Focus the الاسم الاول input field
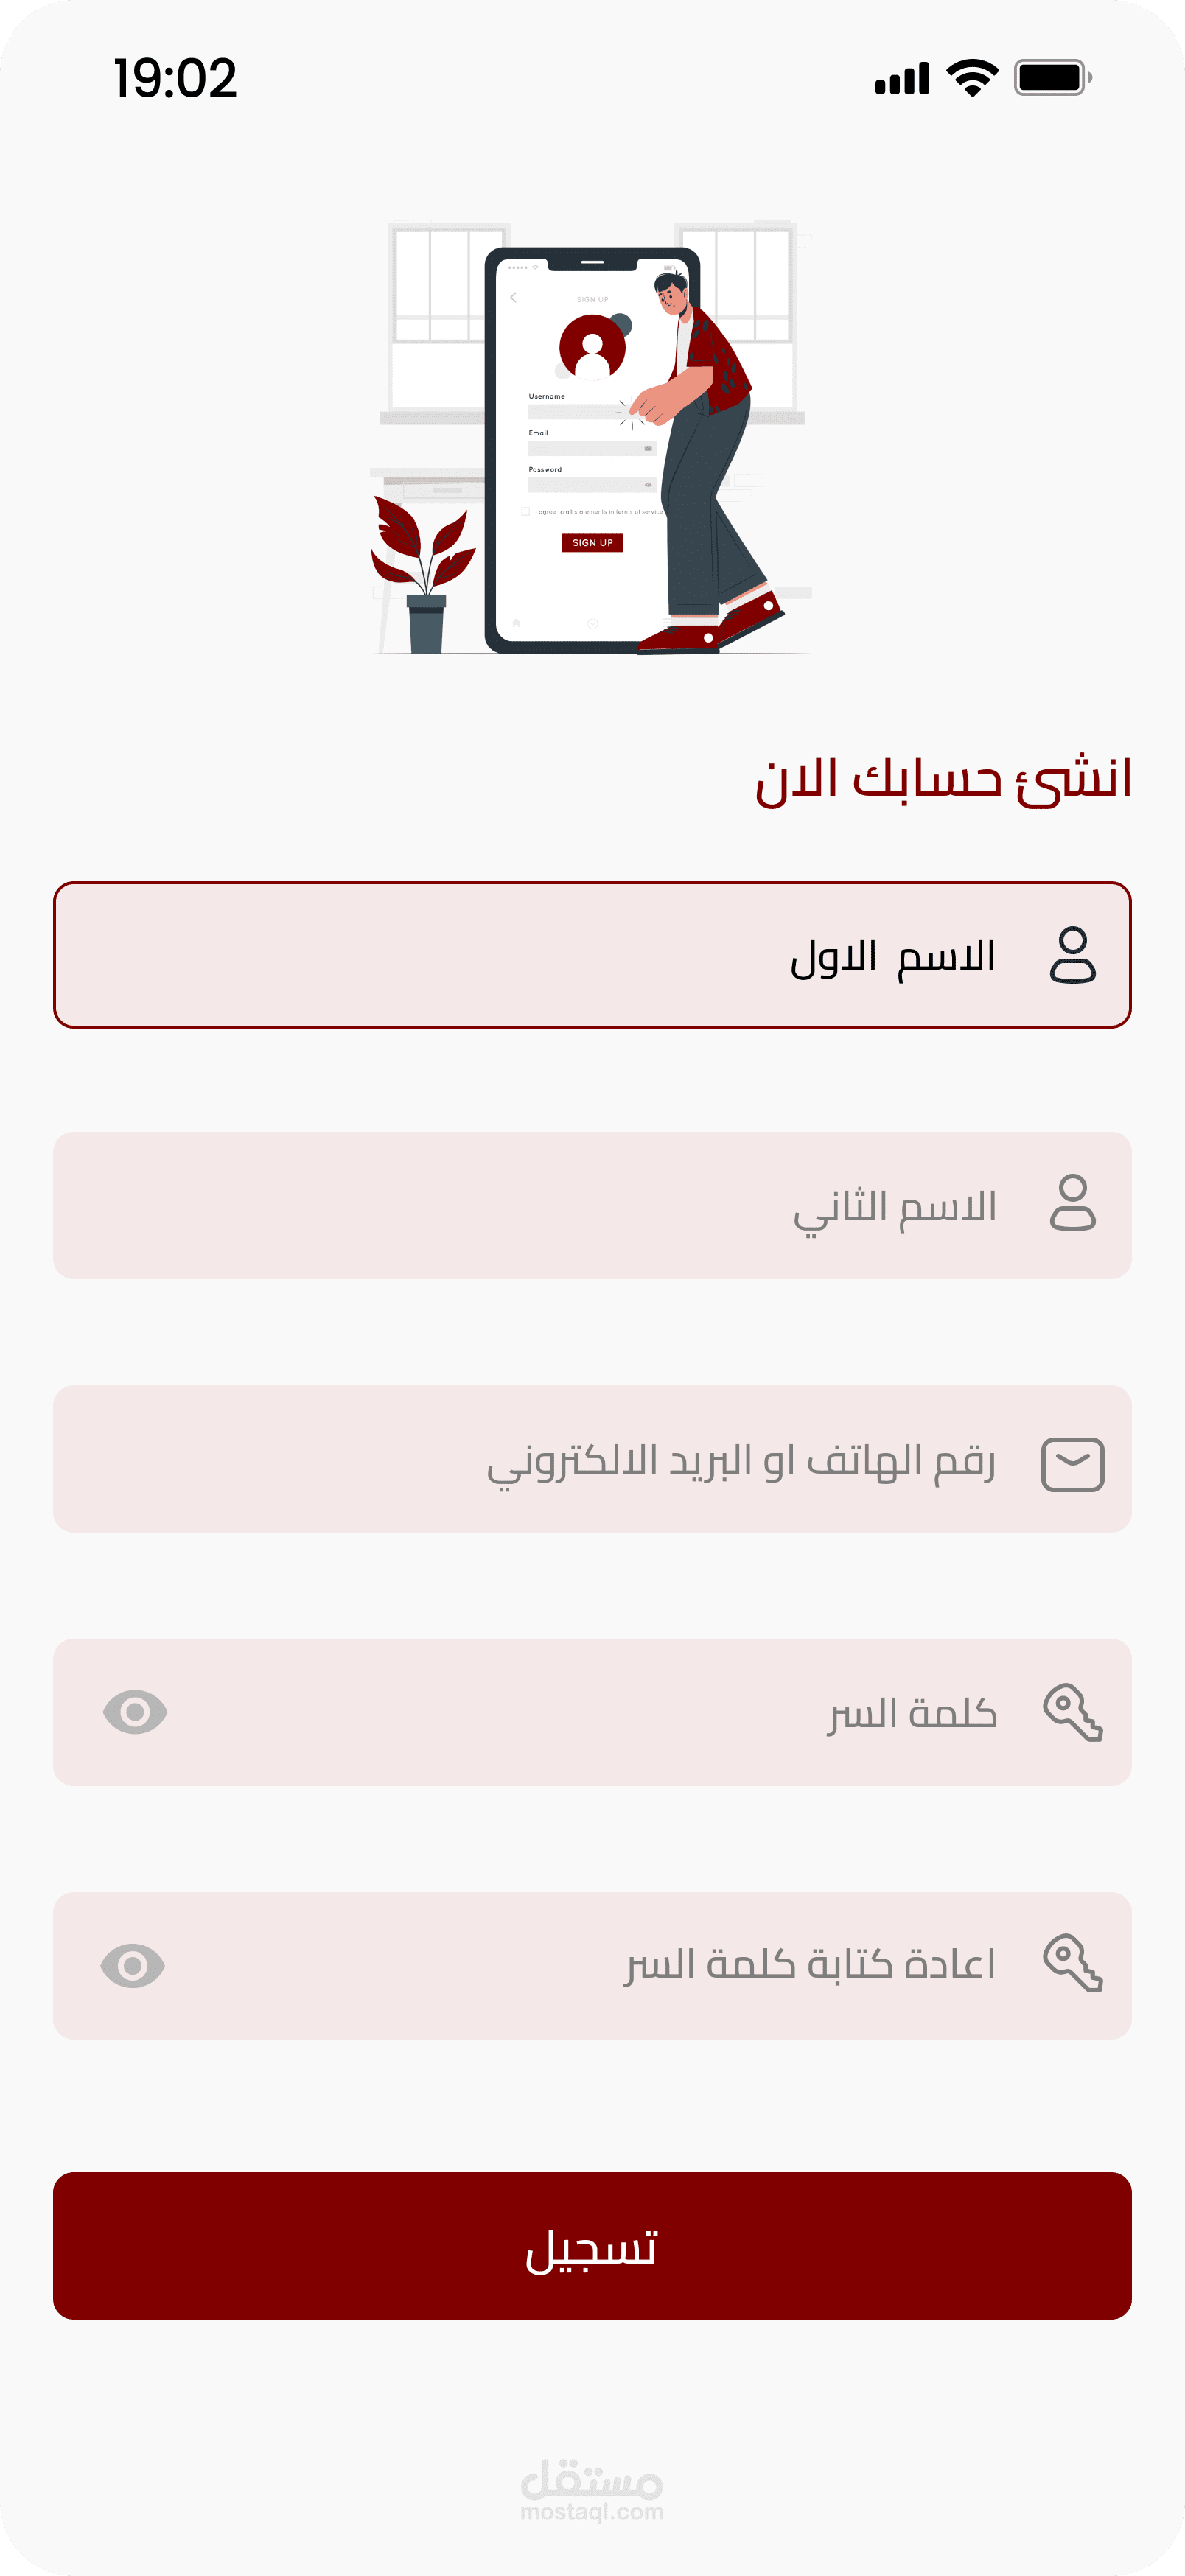Viewport: 1185px width, 2576px height. [592, 955]
